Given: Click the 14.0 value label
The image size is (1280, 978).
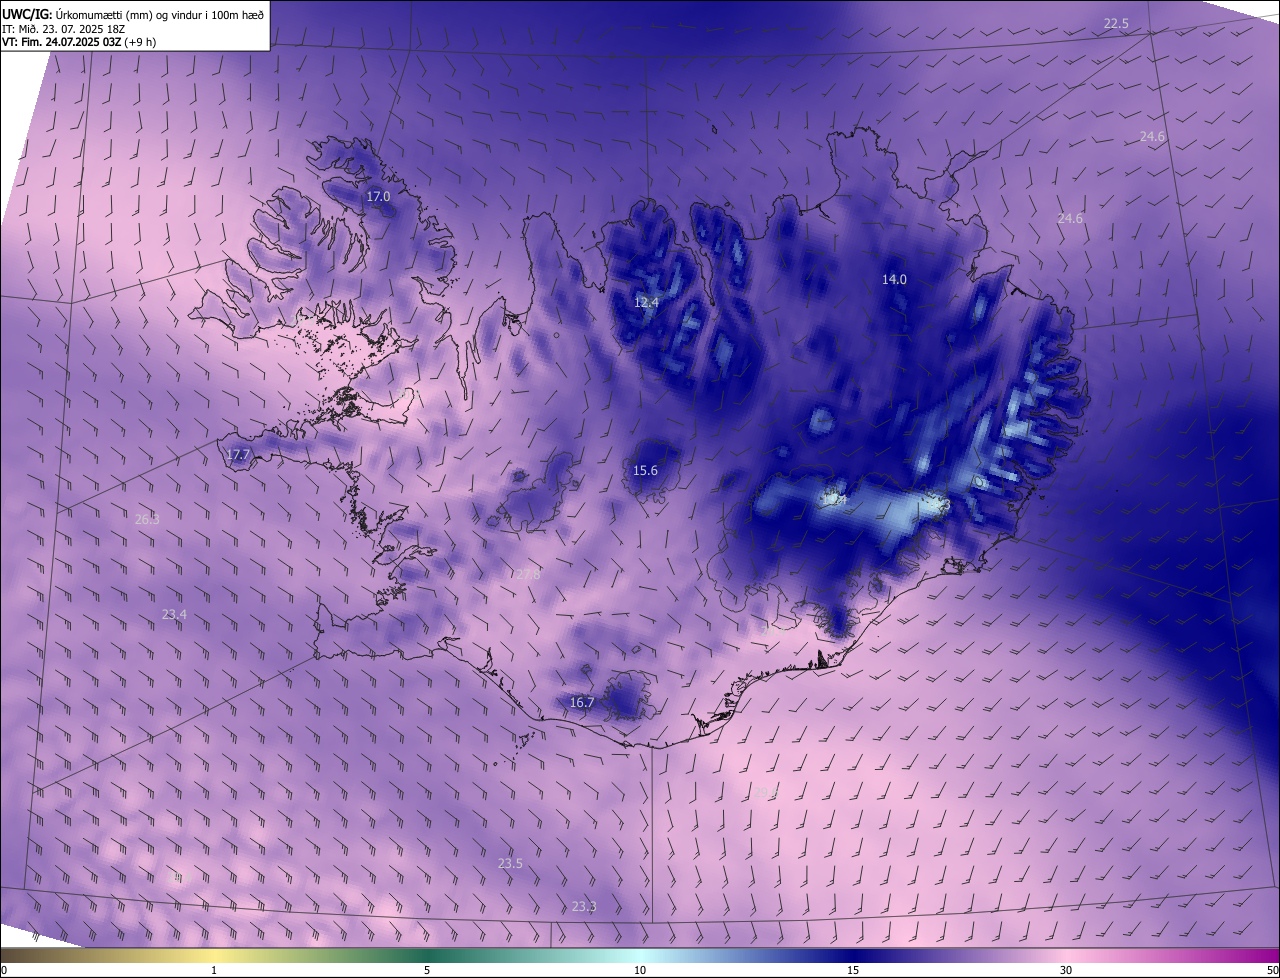Looking at the screenshot, I should pyautogui.click(x=894, y=280).
